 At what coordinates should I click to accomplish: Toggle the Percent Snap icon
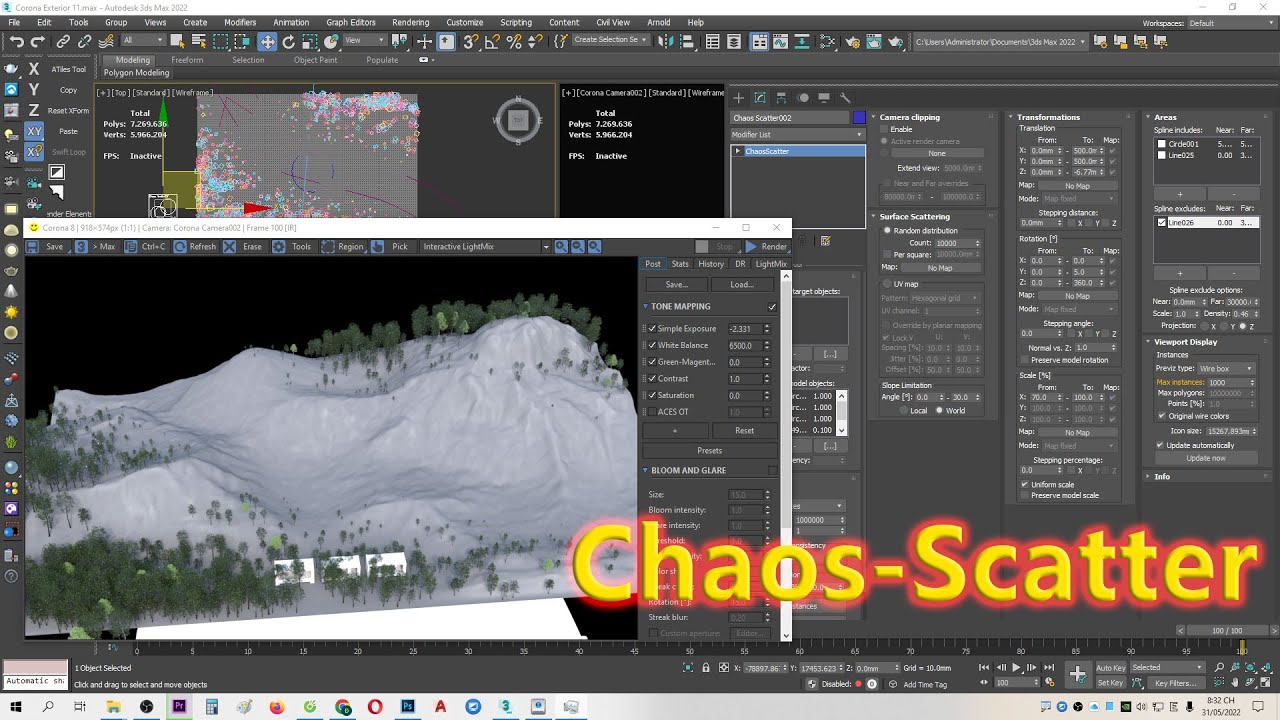tap(514, 42)
